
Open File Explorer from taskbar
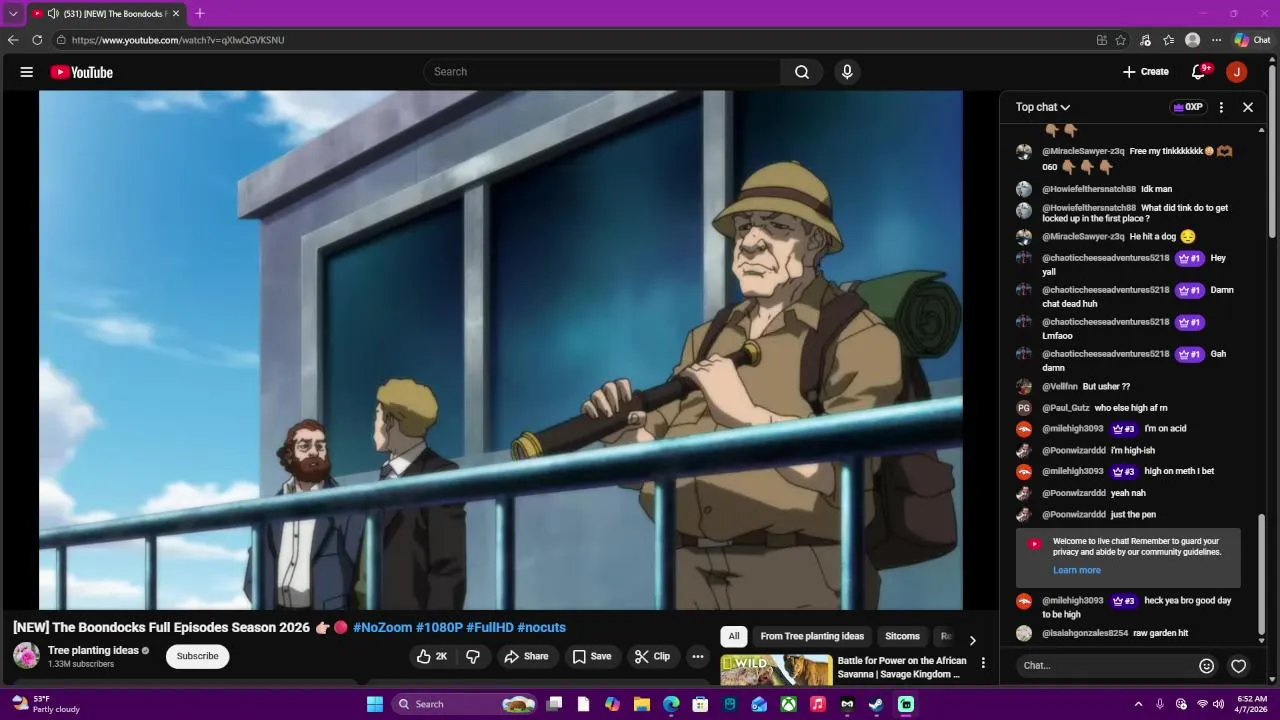642,705
